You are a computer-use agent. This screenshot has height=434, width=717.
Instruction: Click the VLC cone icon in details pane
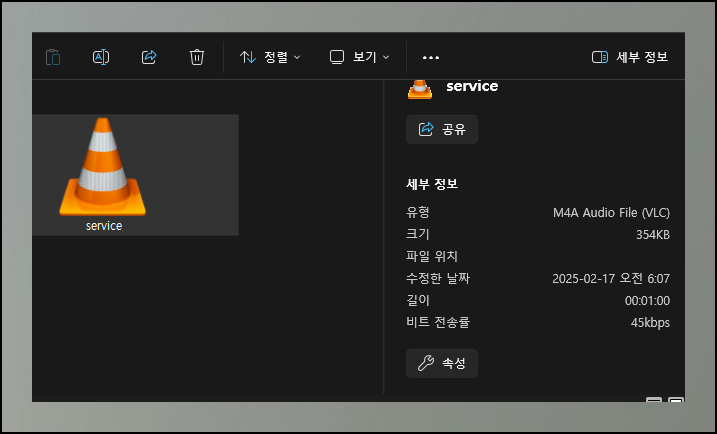click(420, 89)
